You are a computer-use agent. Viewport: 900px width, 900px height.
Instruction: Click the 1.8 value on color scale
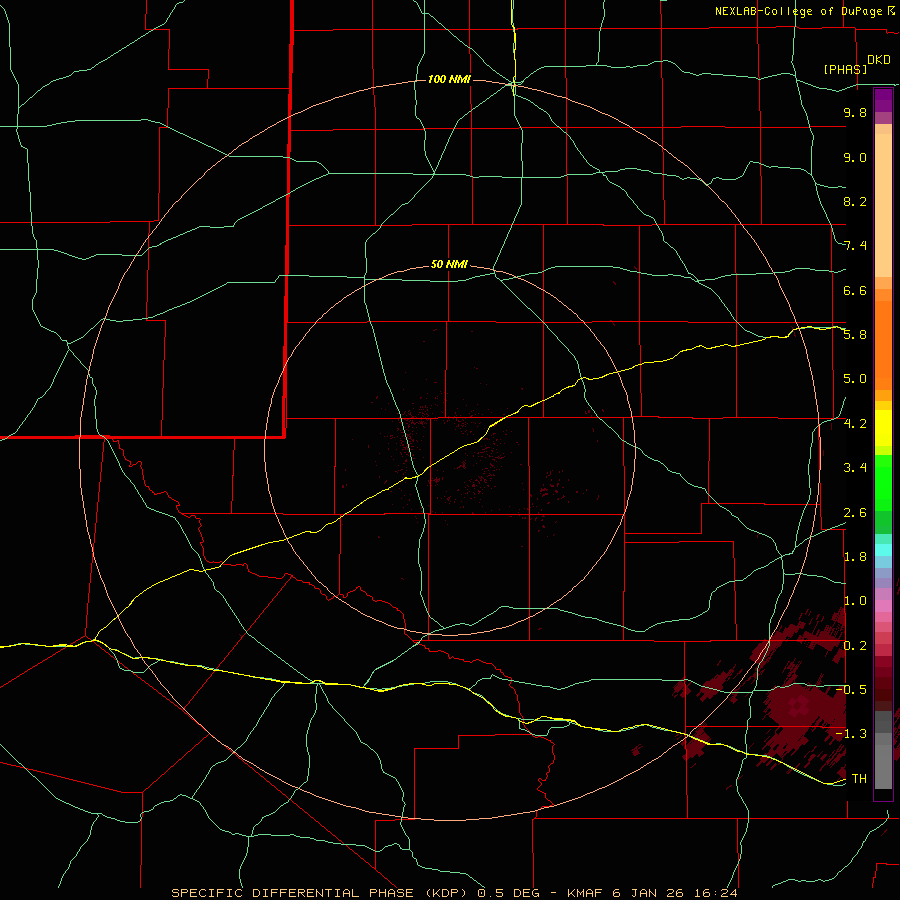(855, 557)
